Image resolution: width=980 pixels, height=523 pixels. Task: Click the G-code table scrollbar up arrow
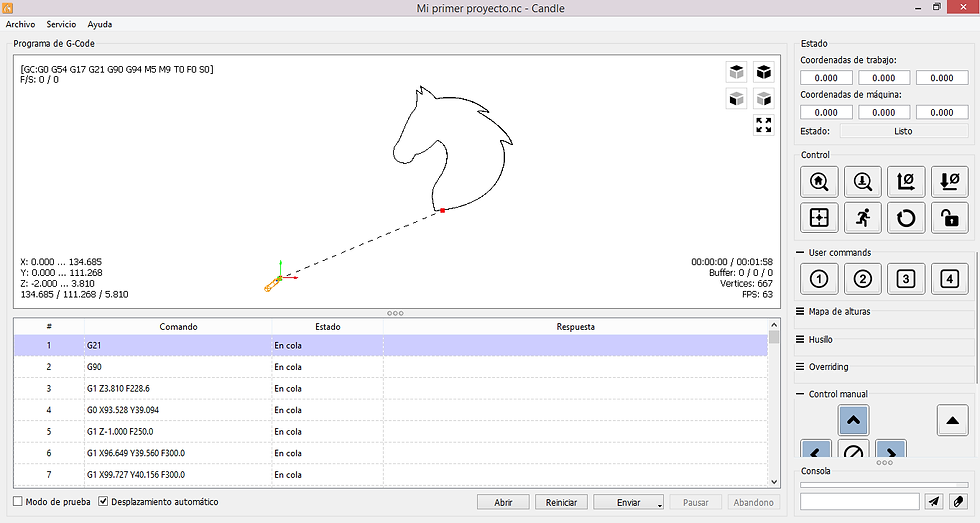[x=774, y=325]
